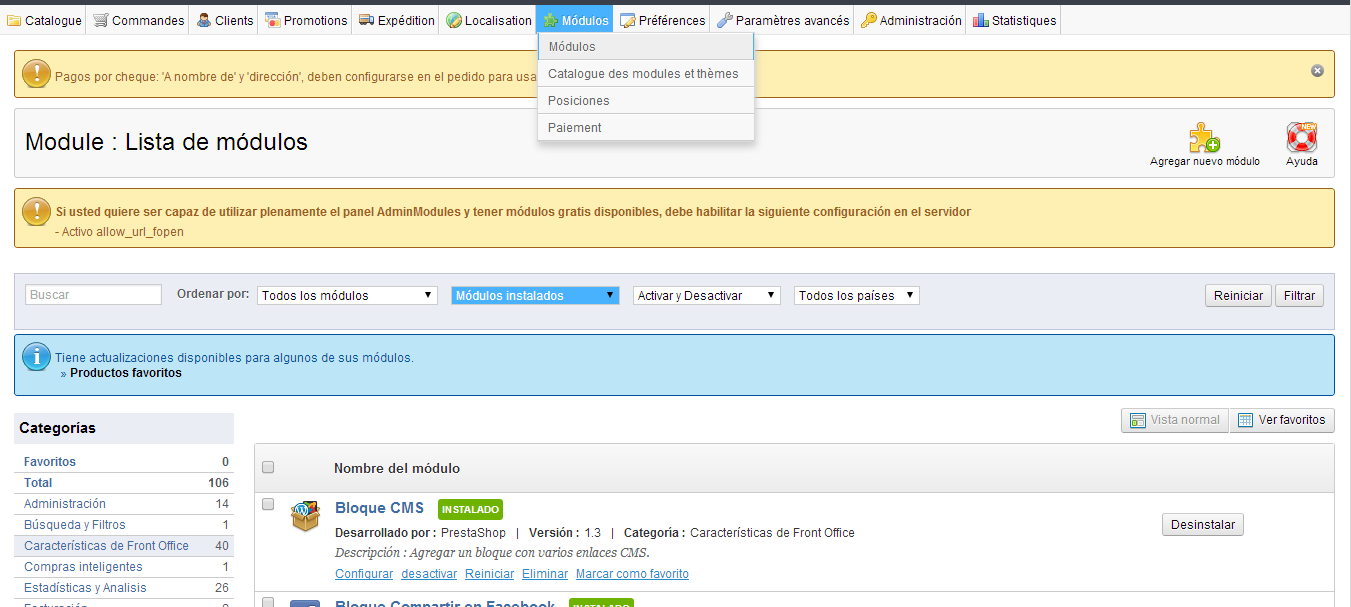The image size is (1351, 607).
Task: Click the desactivar link for Bloque CMS
Action: click(x=429, y=574)
